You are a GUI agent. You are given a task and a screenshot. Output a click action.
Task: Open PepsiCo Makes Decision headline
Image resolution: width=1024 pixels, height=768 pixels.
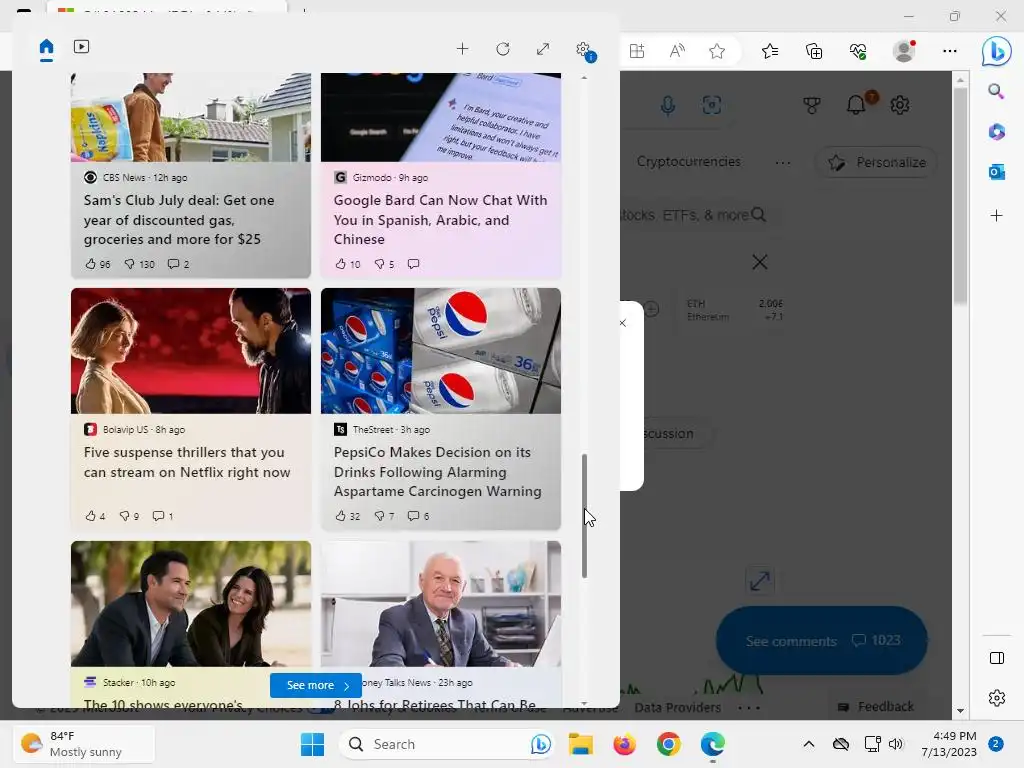pyautogui.click(x=438, y=472)
